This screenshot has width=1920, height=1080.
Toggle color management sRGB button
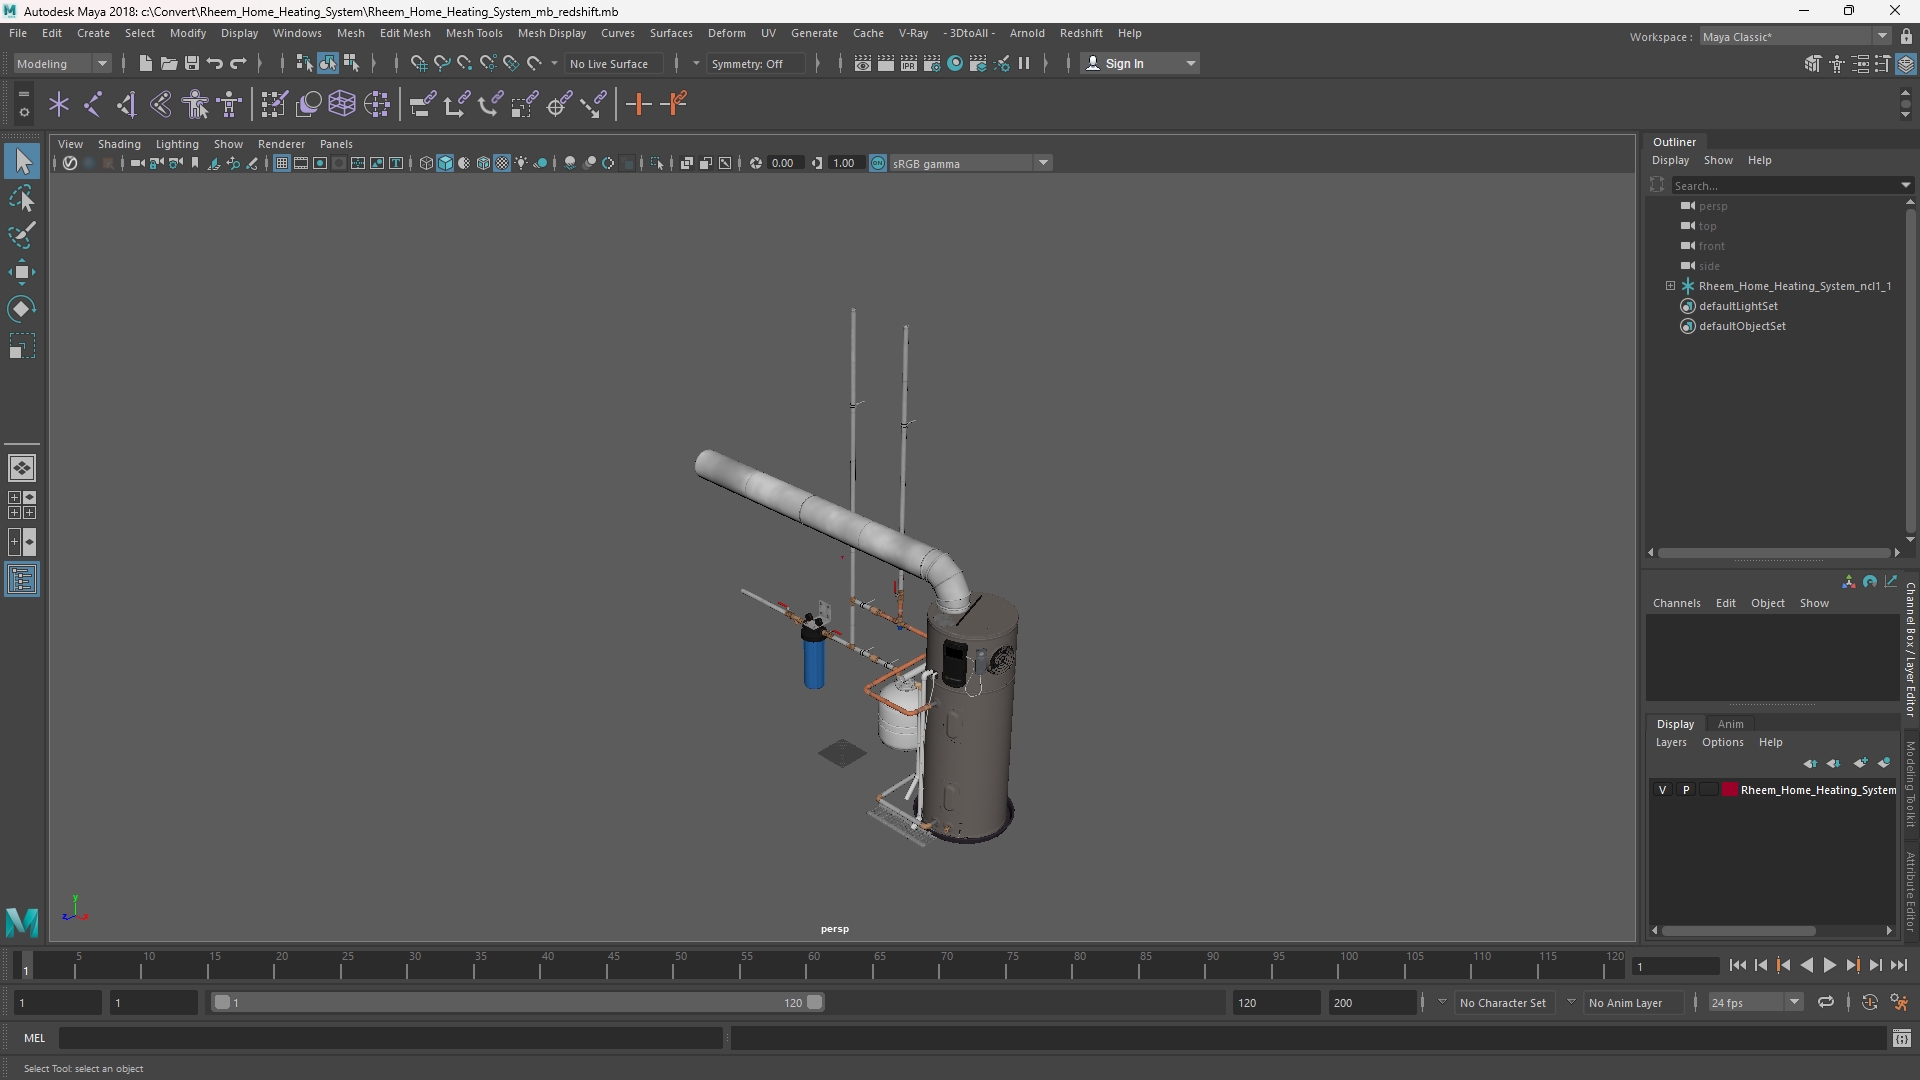point(878,163)
